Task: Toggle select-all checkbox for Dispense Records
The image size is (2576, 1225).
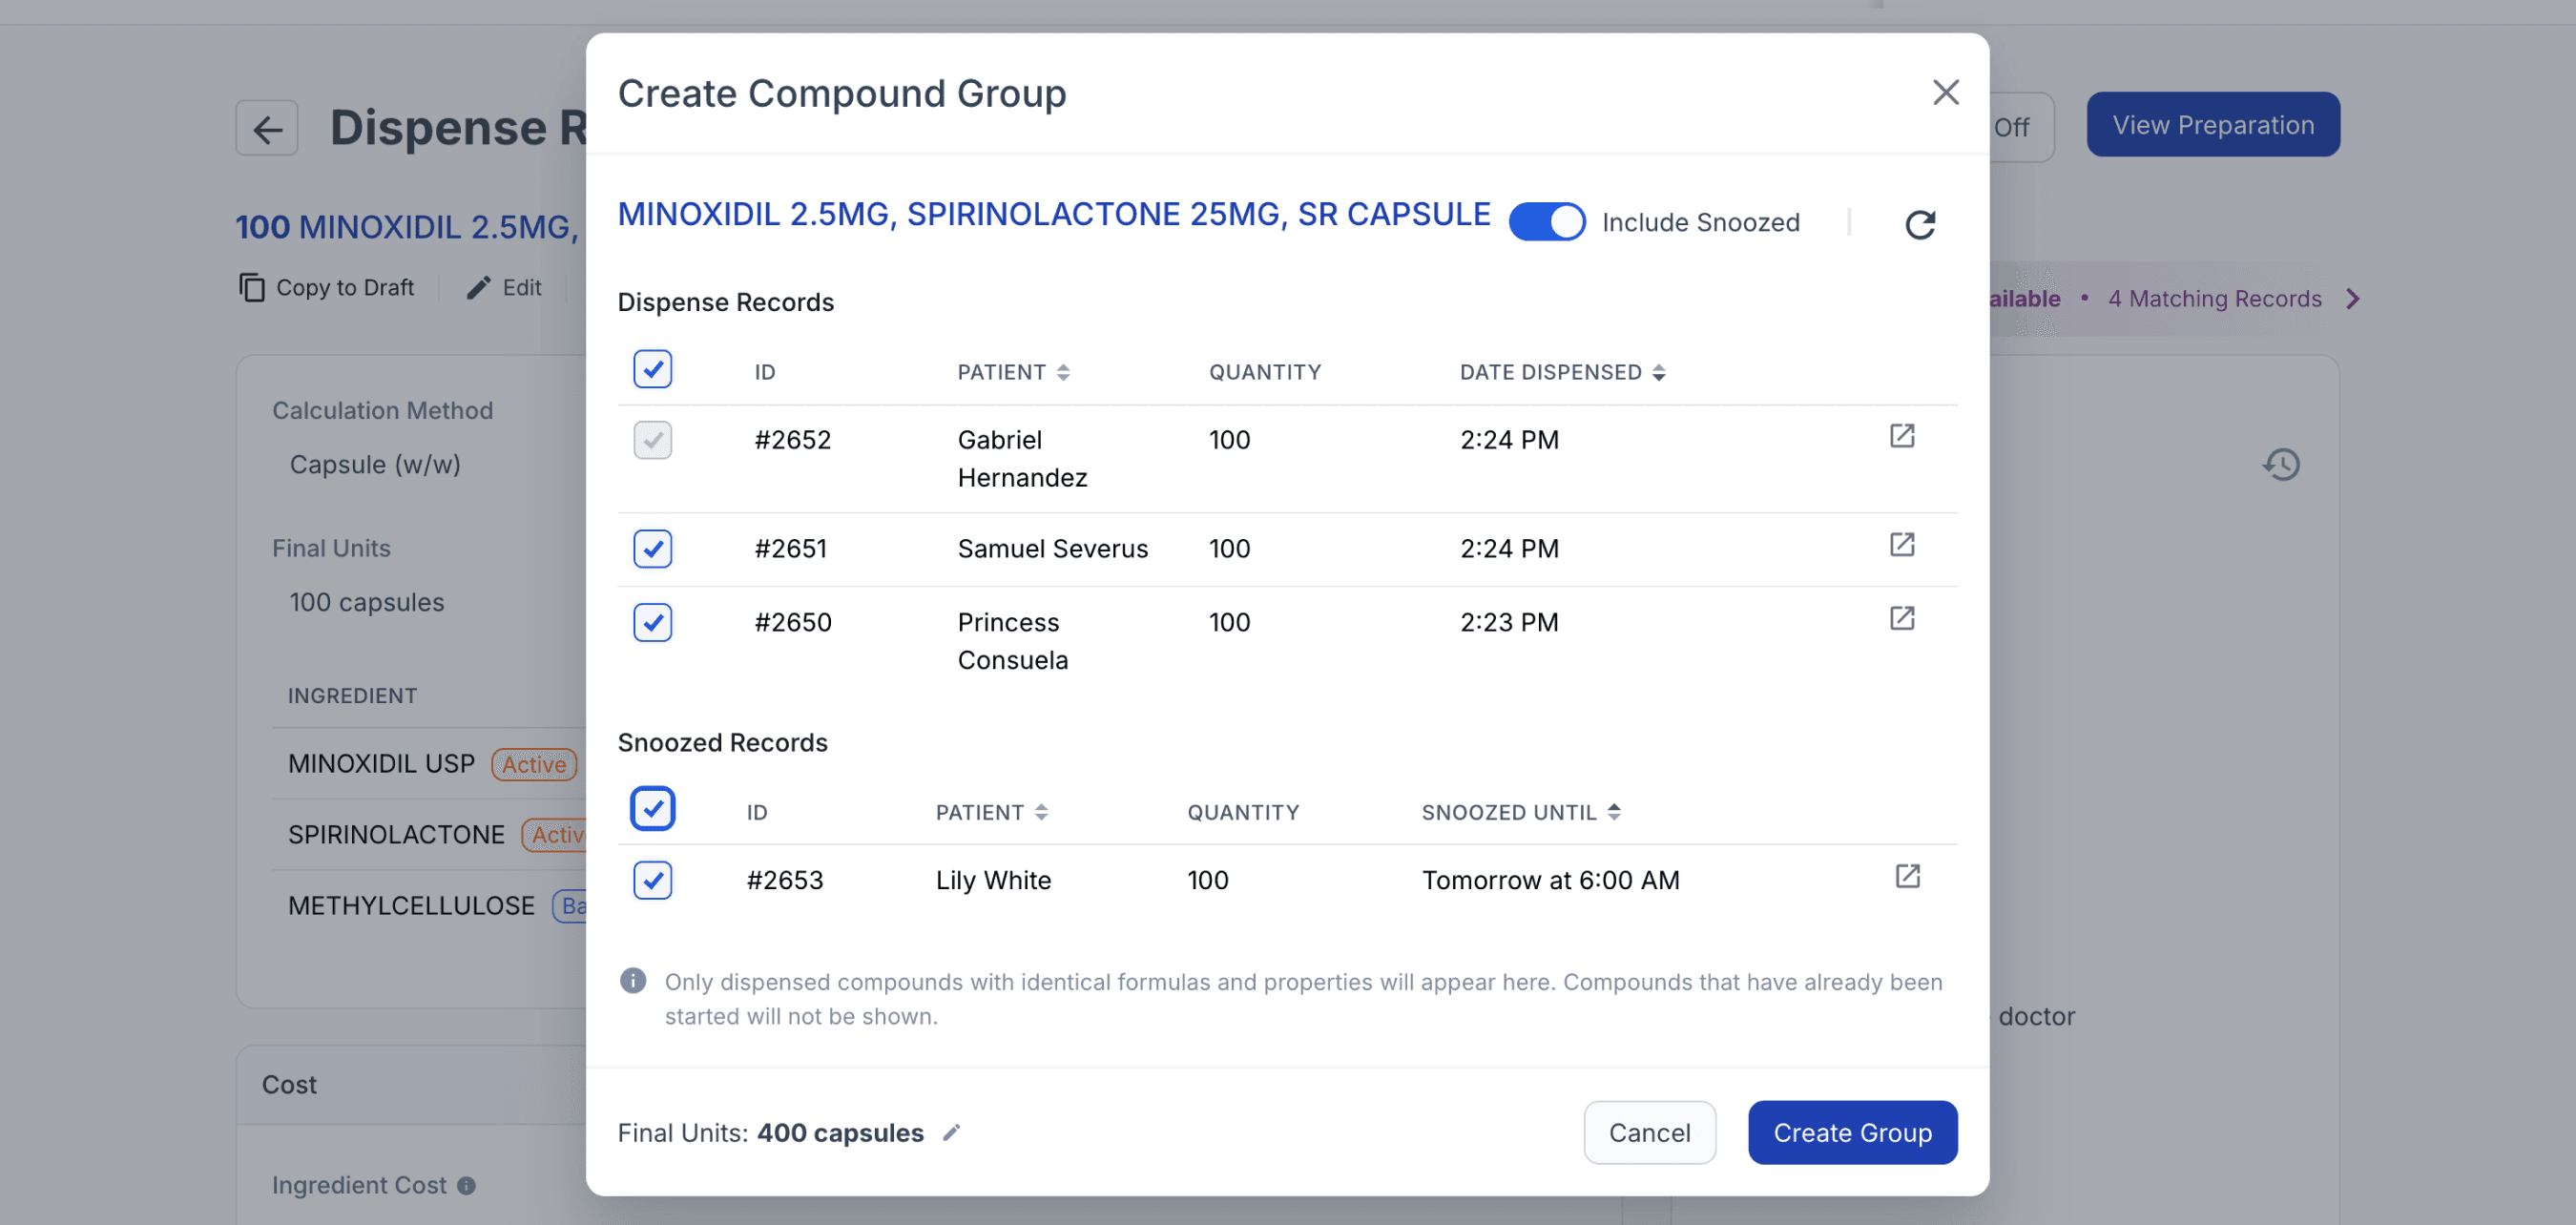Action: pyautogui.click(x=652, y=369)
